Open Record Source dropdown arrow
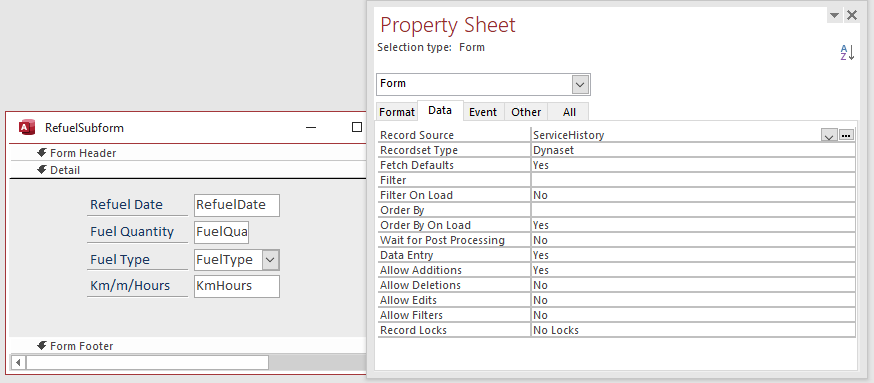 (829, 135)
